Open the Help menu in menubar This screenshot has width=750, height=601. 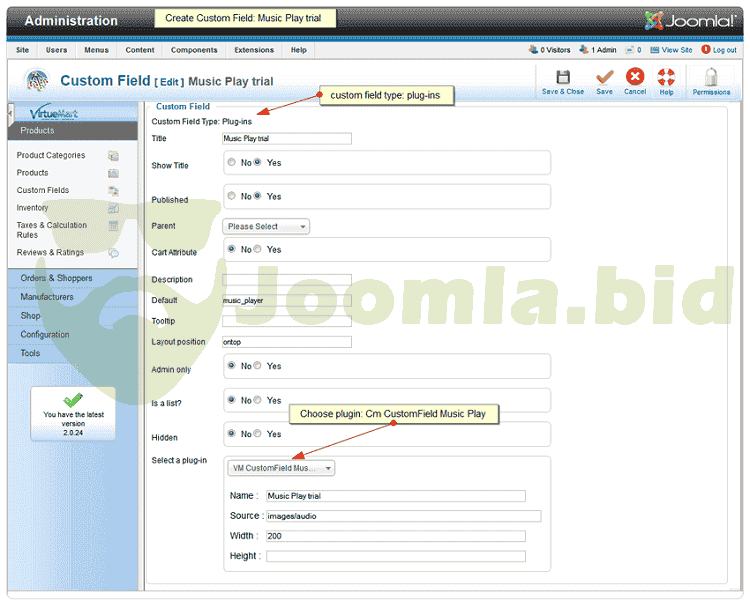[298, 50]
